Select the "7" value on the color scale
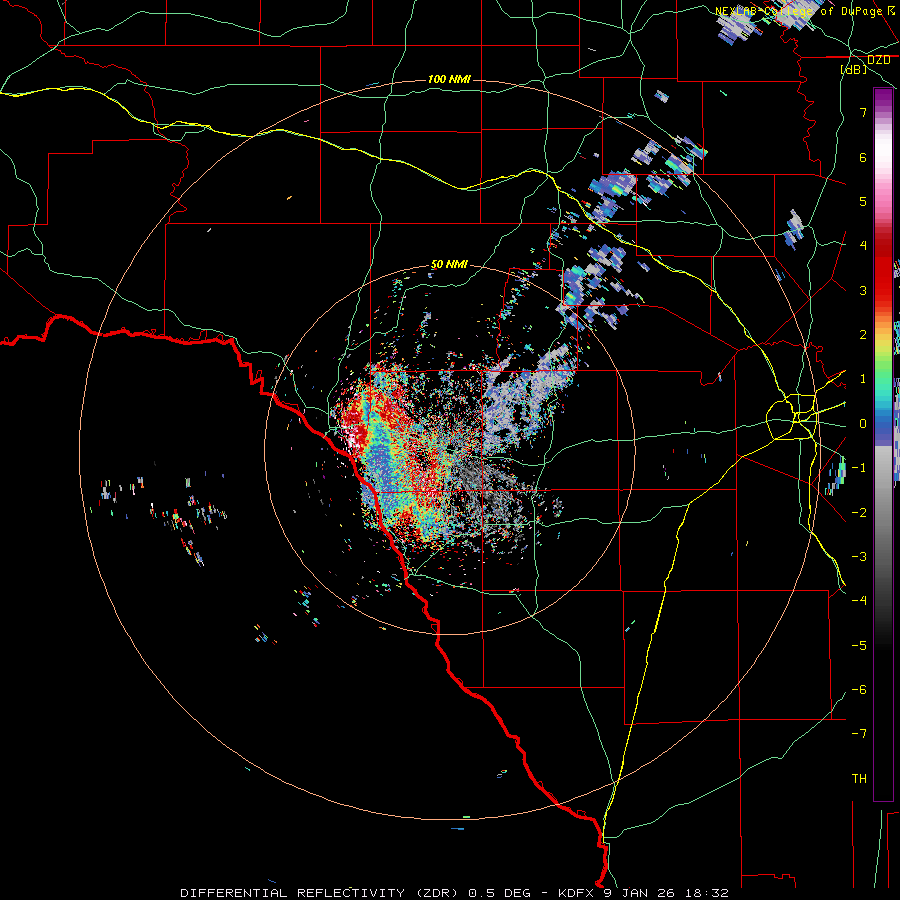 click(x=863, y=112)
